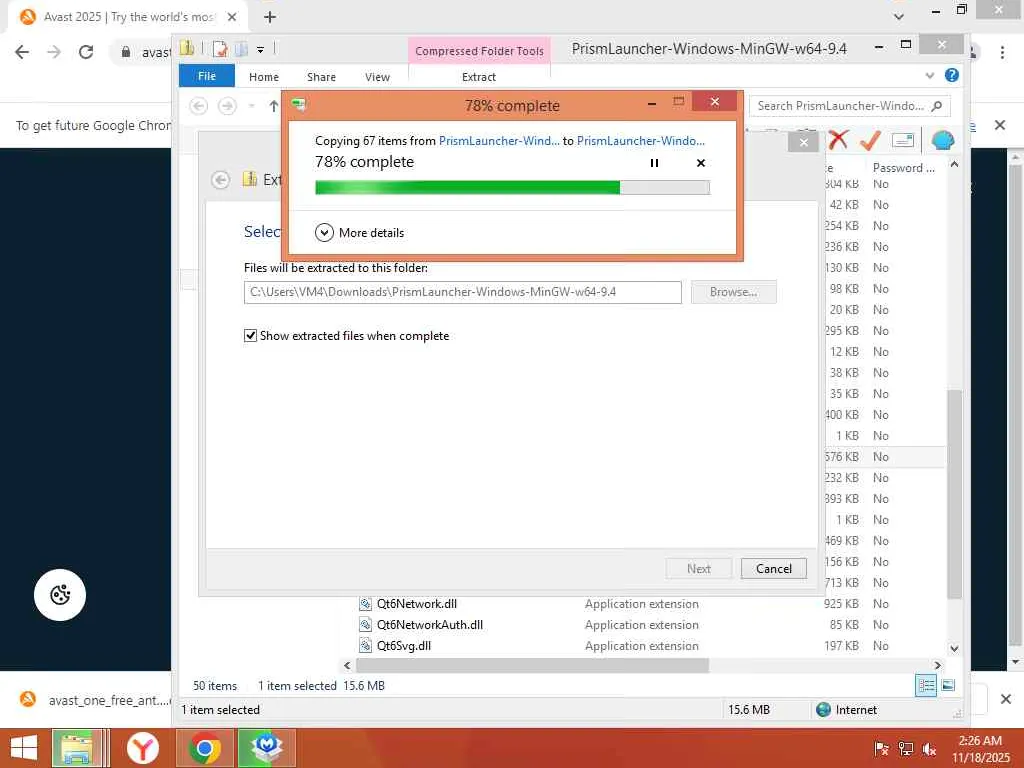Screen dimensions: 1024x768
Task: Close the Avast 2025 browser tab
Action: (232, 17)
